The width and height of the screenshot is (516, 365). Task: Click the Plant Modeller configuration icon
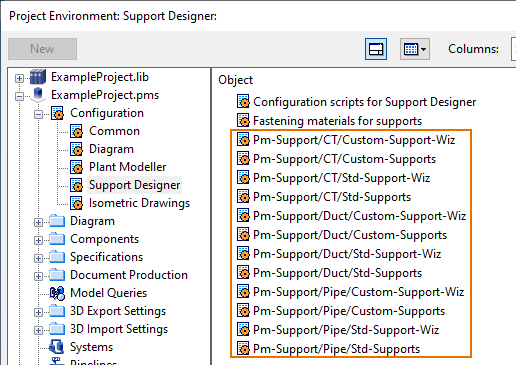point(76,167)
